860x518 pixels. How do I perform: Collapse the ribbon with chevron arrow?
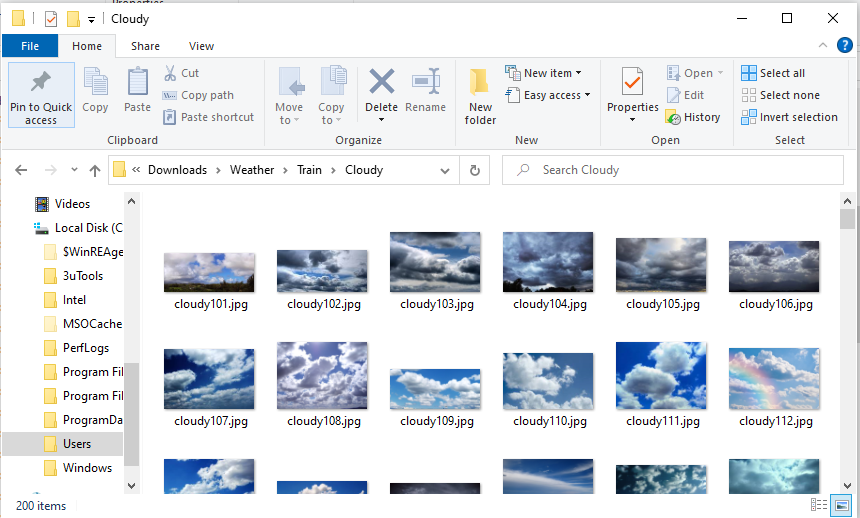[821, 45]
